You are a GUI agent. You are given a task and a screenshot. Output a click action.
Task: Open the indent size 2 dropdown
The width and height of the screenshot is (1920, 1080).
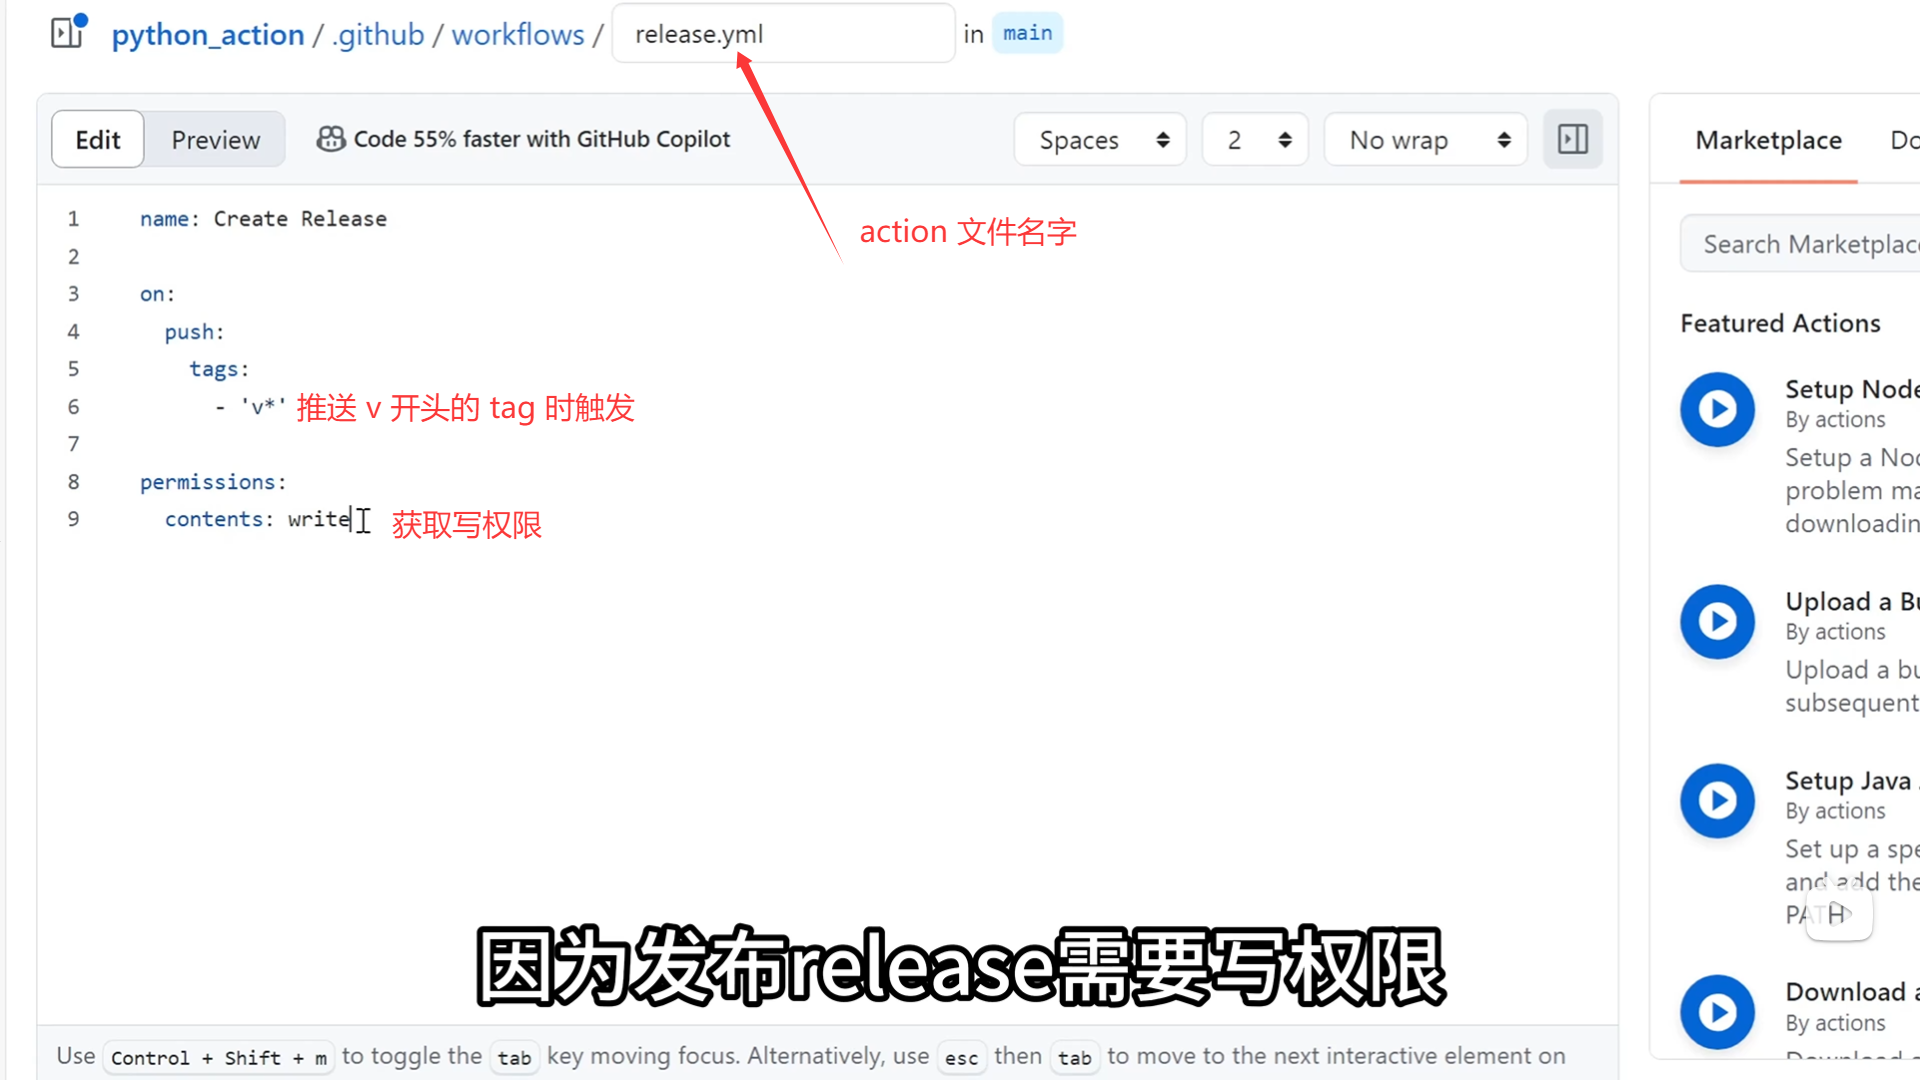tap(1256, 139)
